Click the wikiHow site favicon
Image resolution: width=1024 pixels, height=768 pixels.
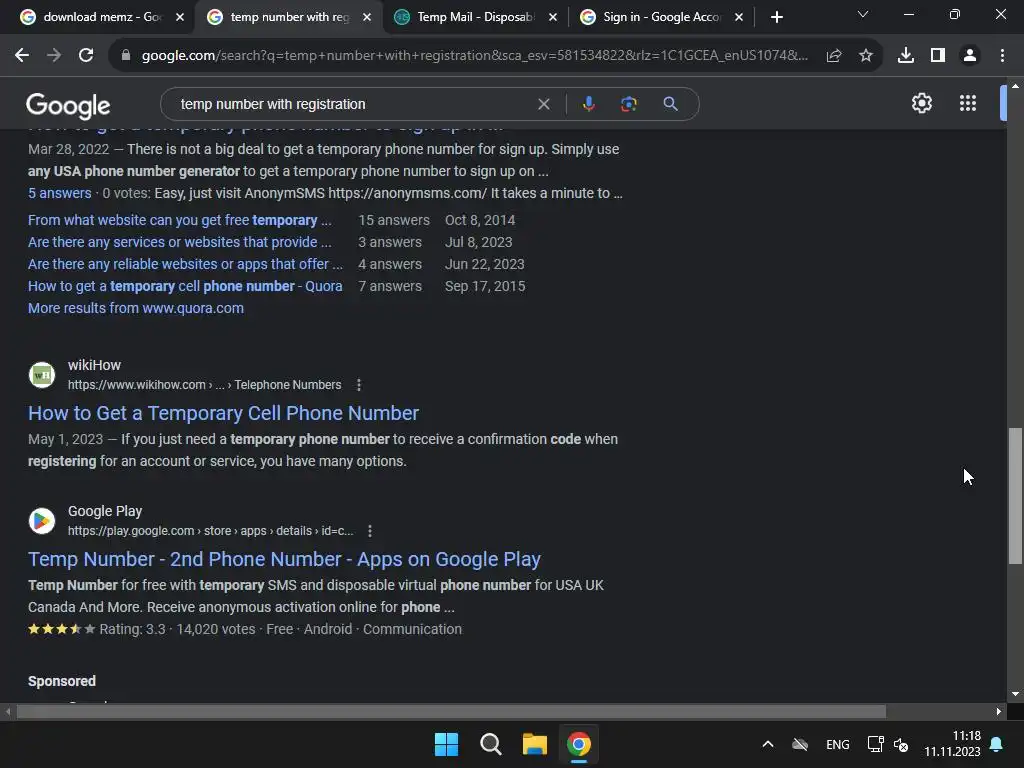point(42,375)
